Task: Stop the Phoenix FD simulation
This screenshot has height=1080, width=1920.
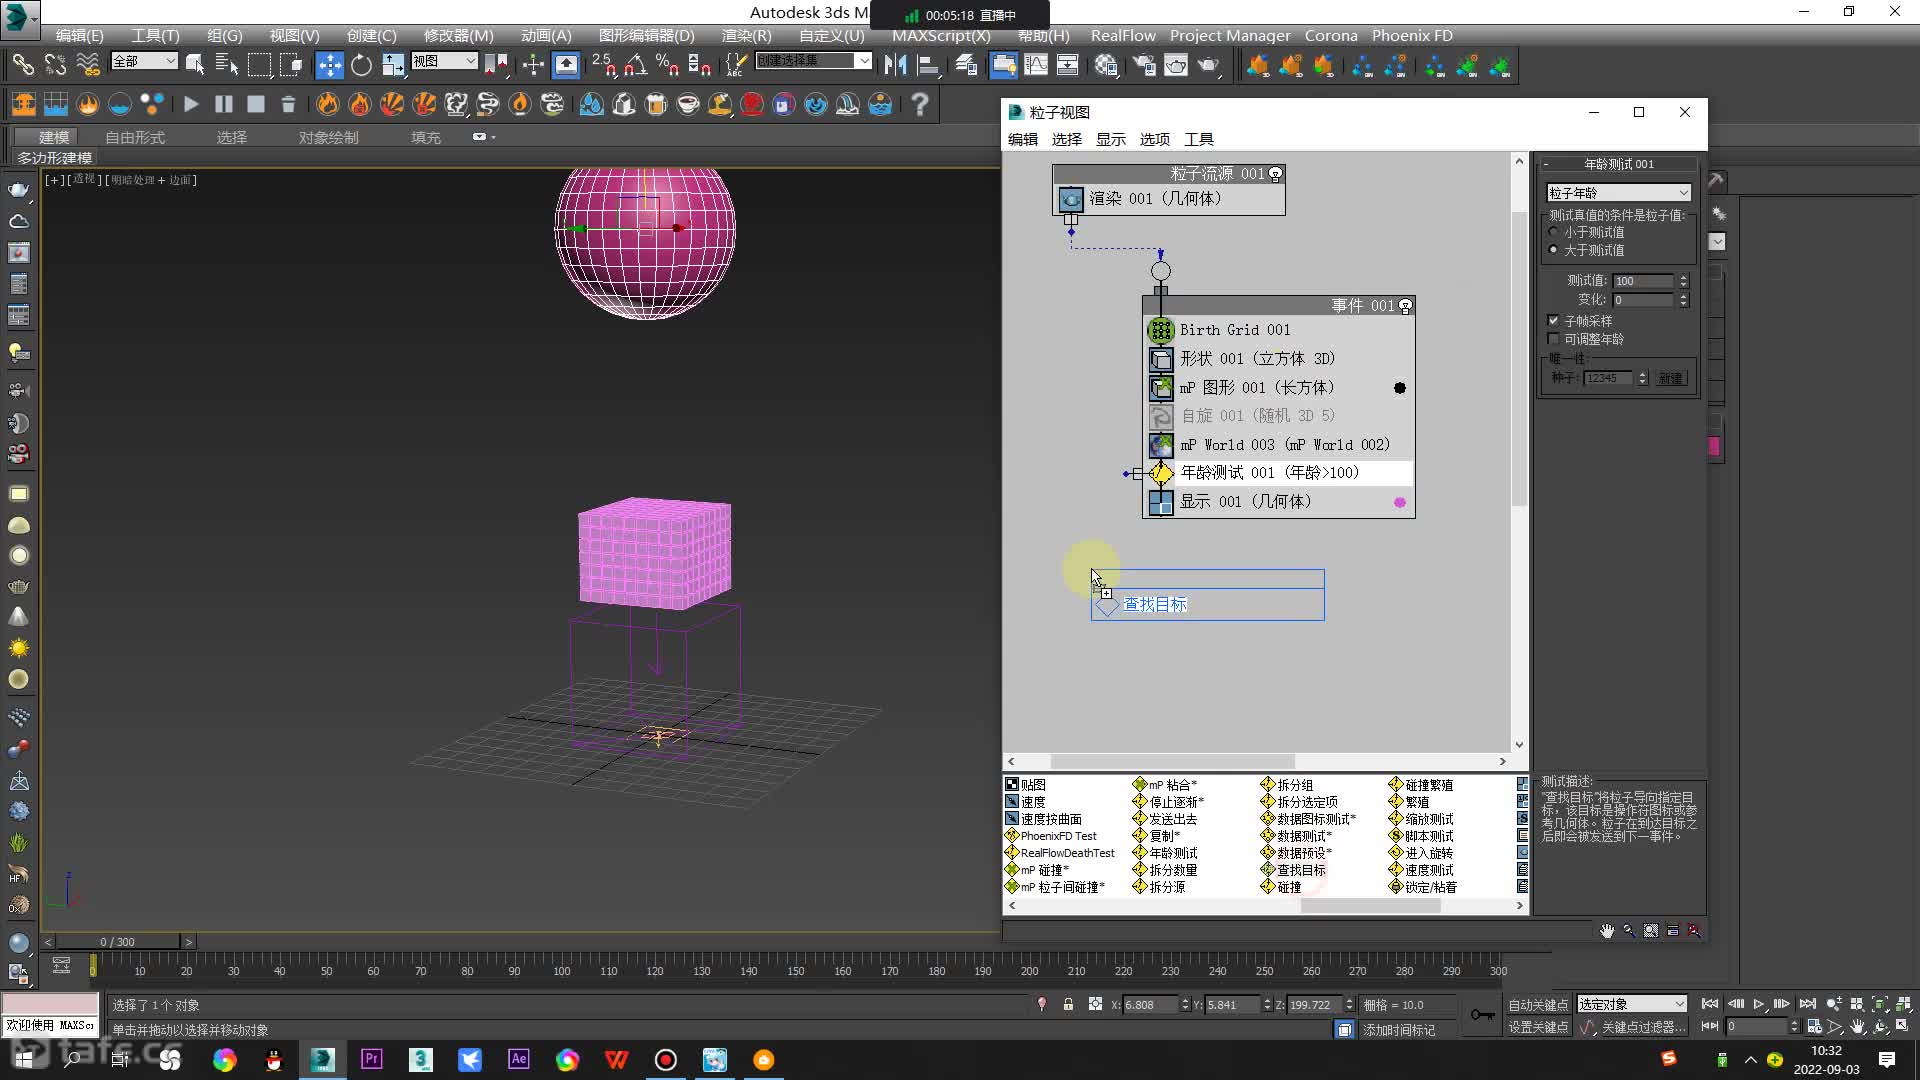Action: click(256, 103)
